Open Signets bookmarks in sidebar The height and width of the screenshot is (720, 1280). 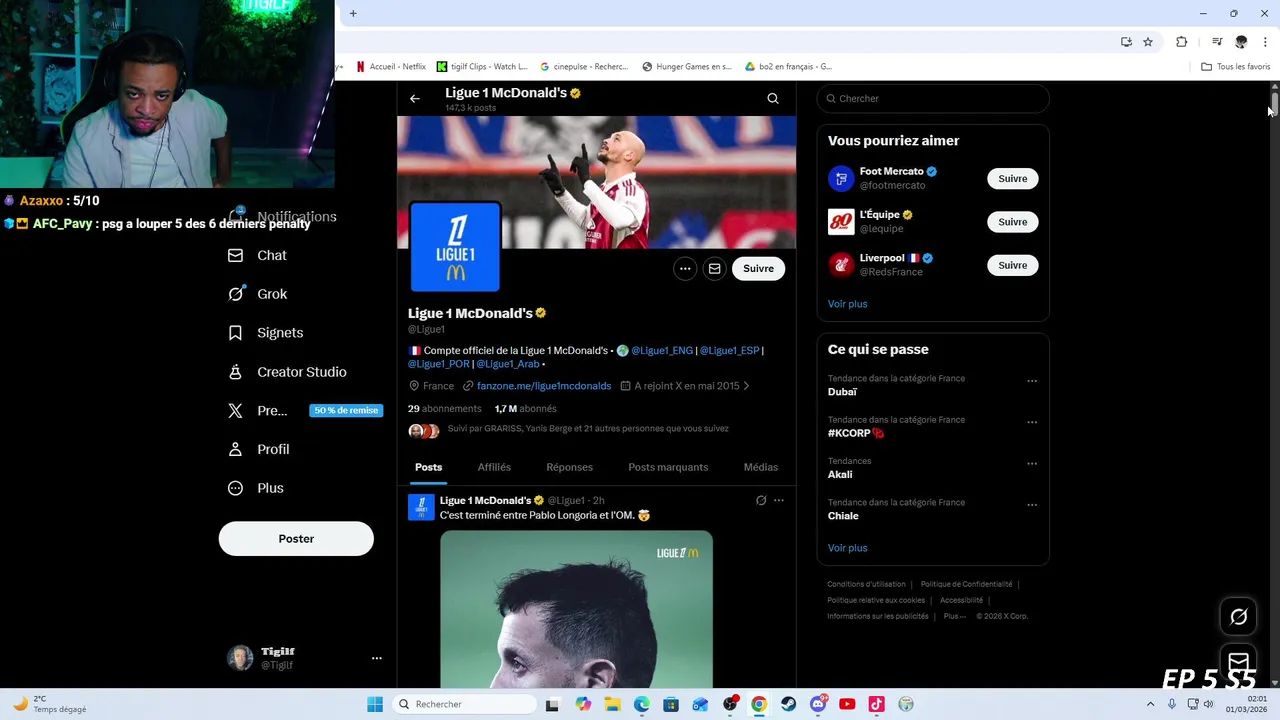tap(265, 333)
